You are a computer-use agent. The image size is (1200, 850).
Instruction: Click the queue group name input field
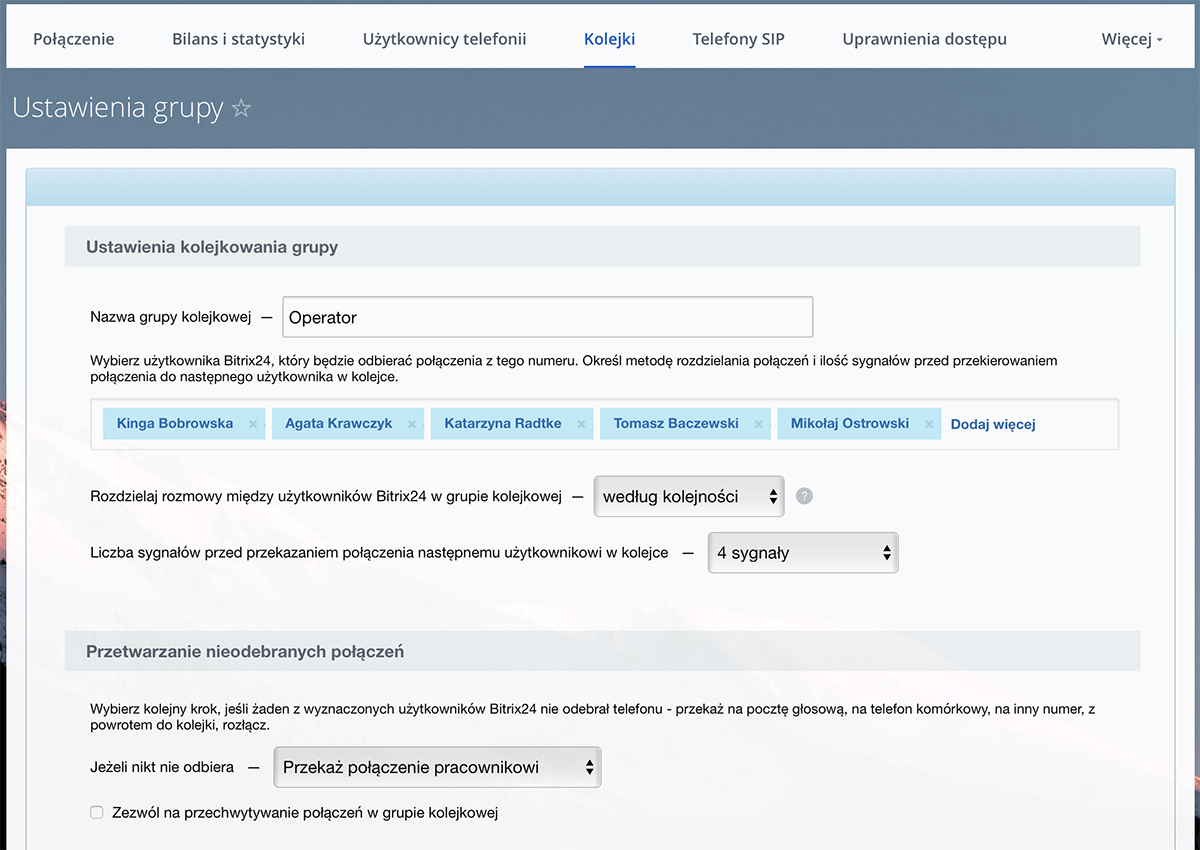click(x=547, y=318)
